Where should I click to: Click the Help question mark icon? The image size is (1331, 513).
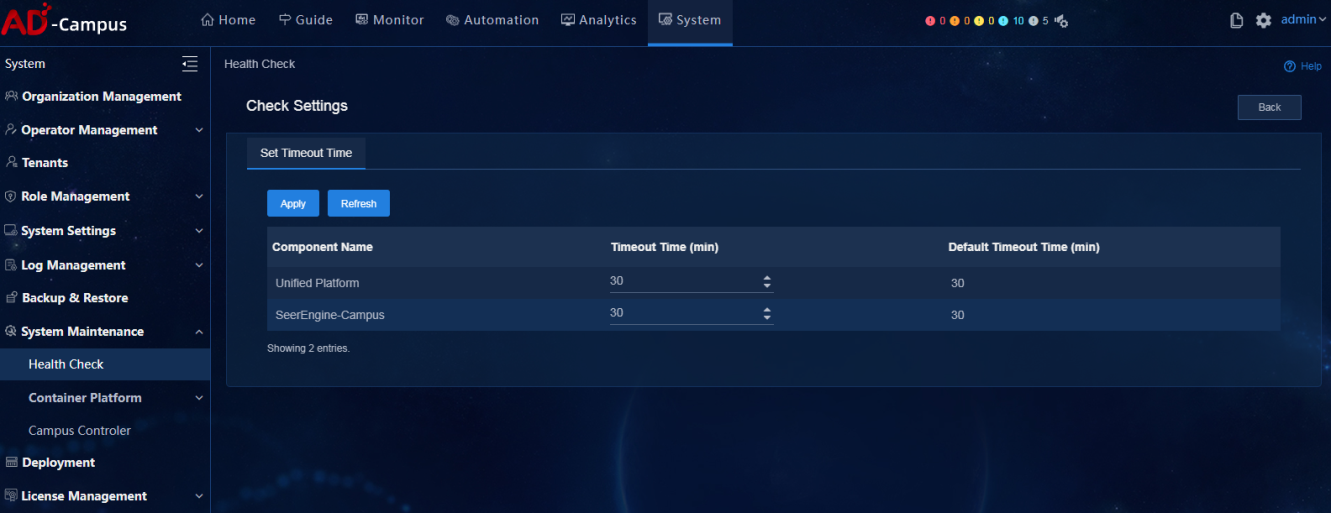(x=1289, y=66)
